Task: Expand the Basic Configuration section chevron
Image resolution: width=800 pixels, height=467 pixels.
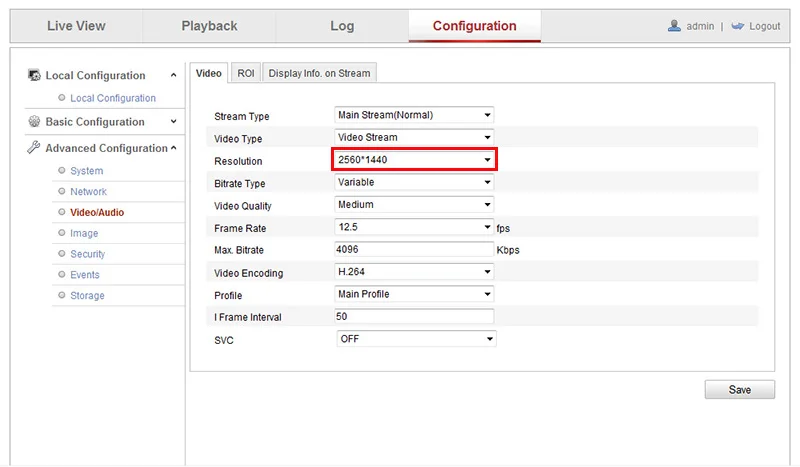Action: click(173, 121)
